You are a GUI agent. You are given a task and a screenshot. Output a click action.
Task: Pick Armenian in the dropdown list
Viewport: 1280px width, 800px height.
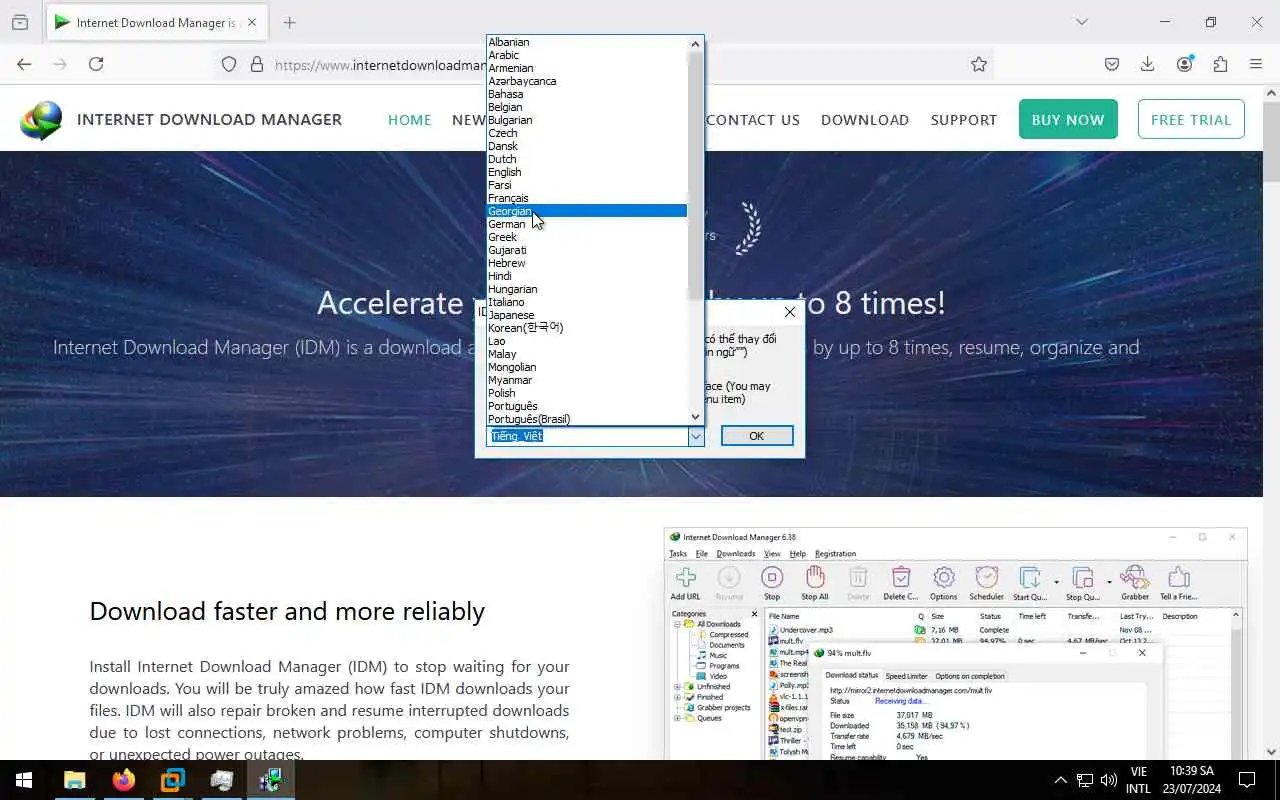pos(587,68)
